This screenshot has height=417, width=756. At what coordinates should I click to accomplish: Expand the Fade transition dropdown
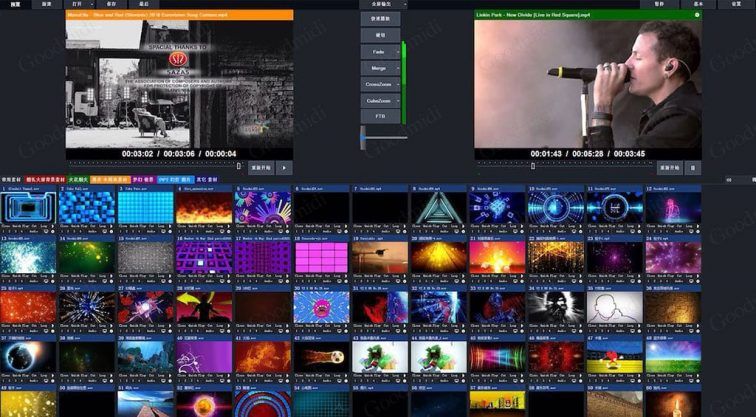click(398, 51)
